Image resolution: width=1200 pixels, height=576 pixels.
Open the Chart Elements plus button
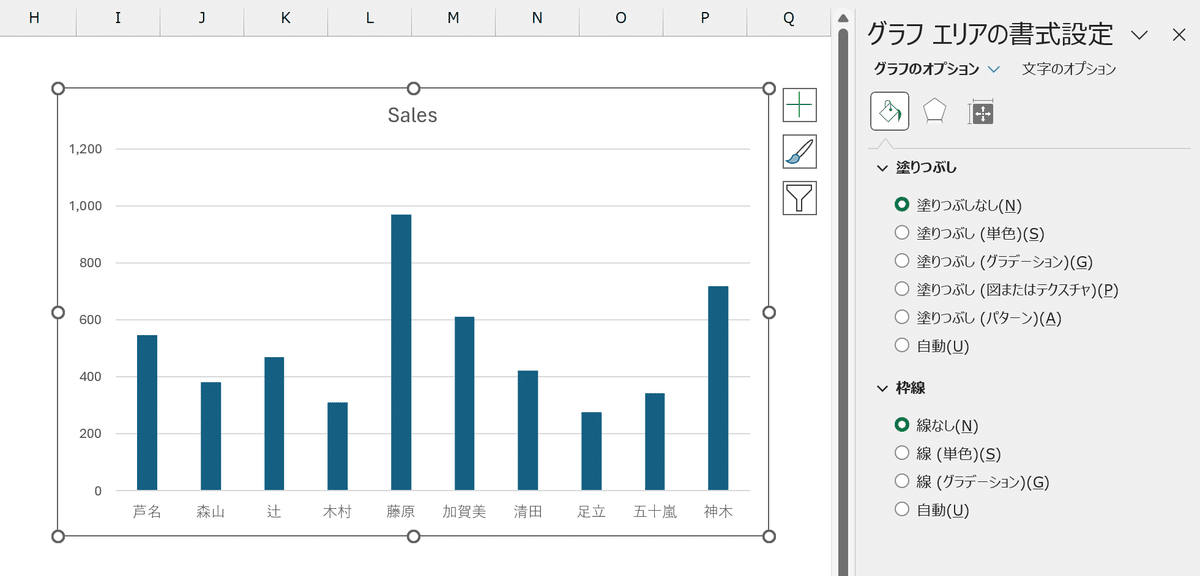(x=800, y=105)
